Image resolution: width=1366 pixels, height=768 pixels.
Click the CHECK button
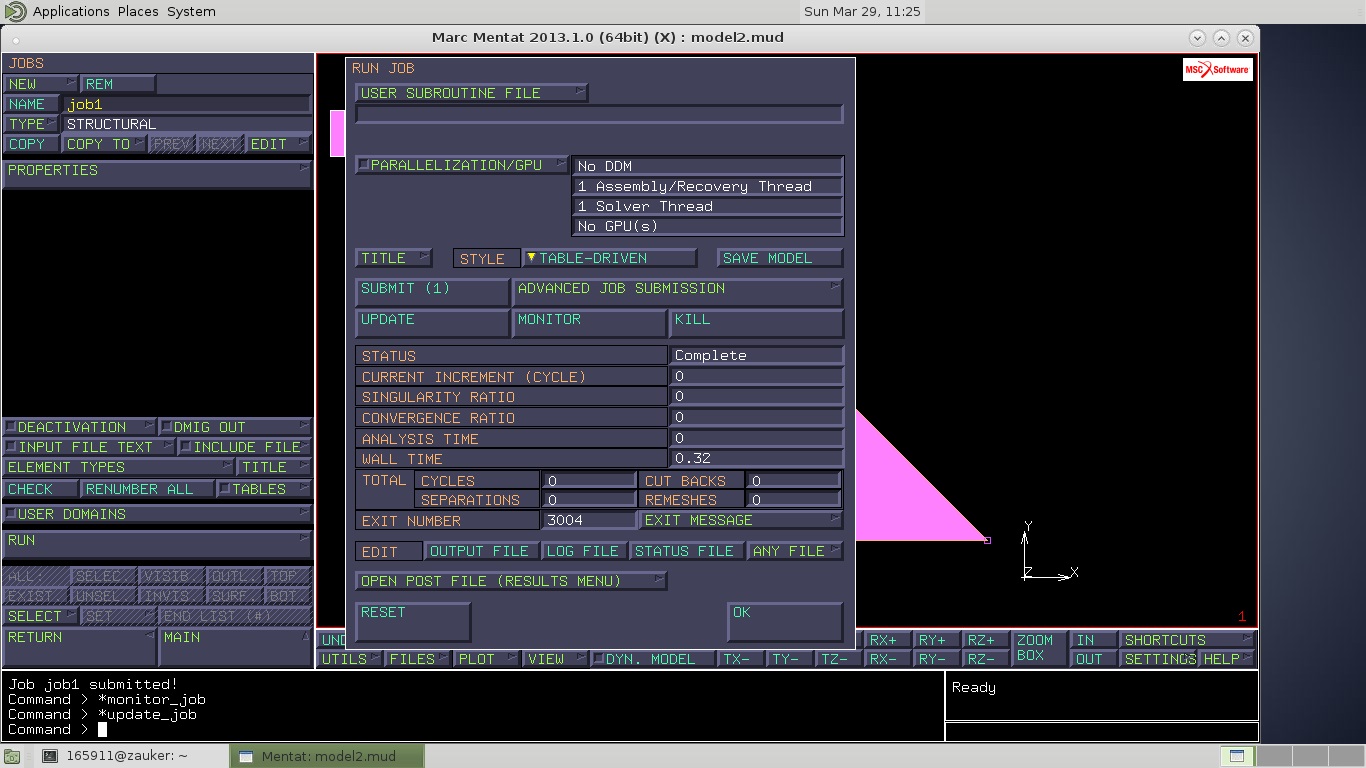coord(41,489)
